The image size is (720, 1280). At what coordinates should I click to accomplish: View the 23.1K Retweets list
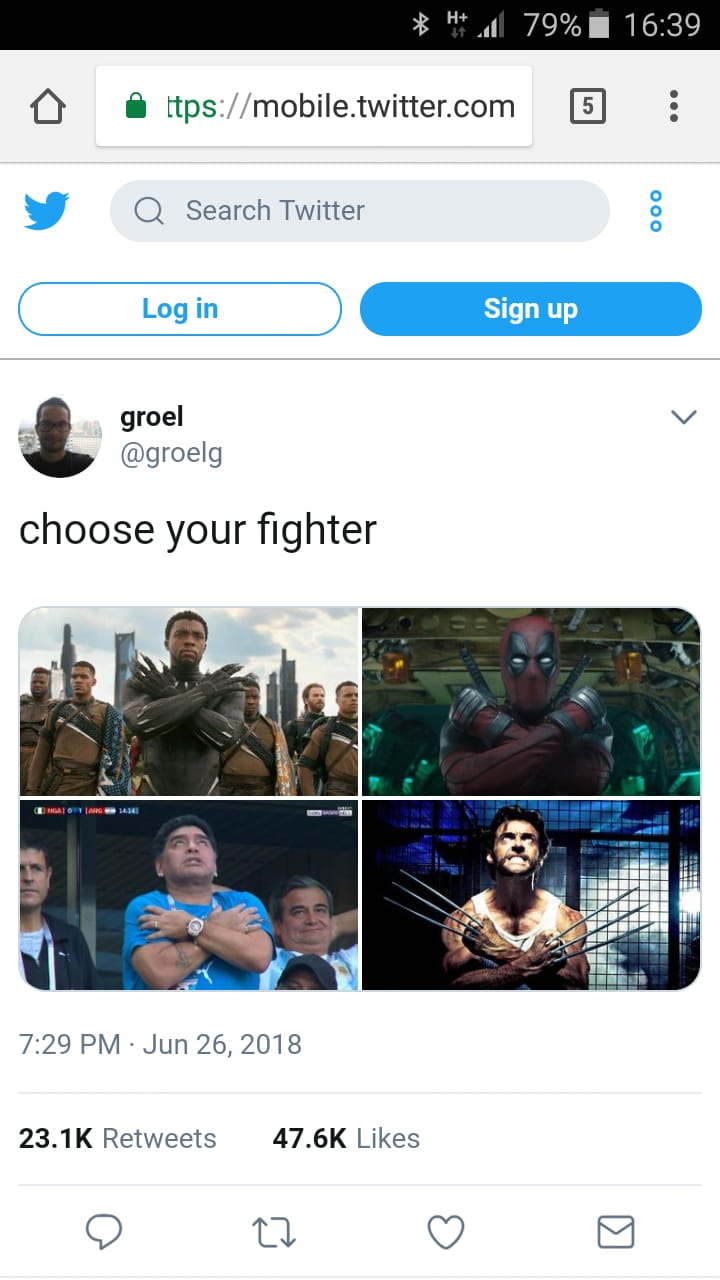pyautogui.click(x=118, y=1138)
